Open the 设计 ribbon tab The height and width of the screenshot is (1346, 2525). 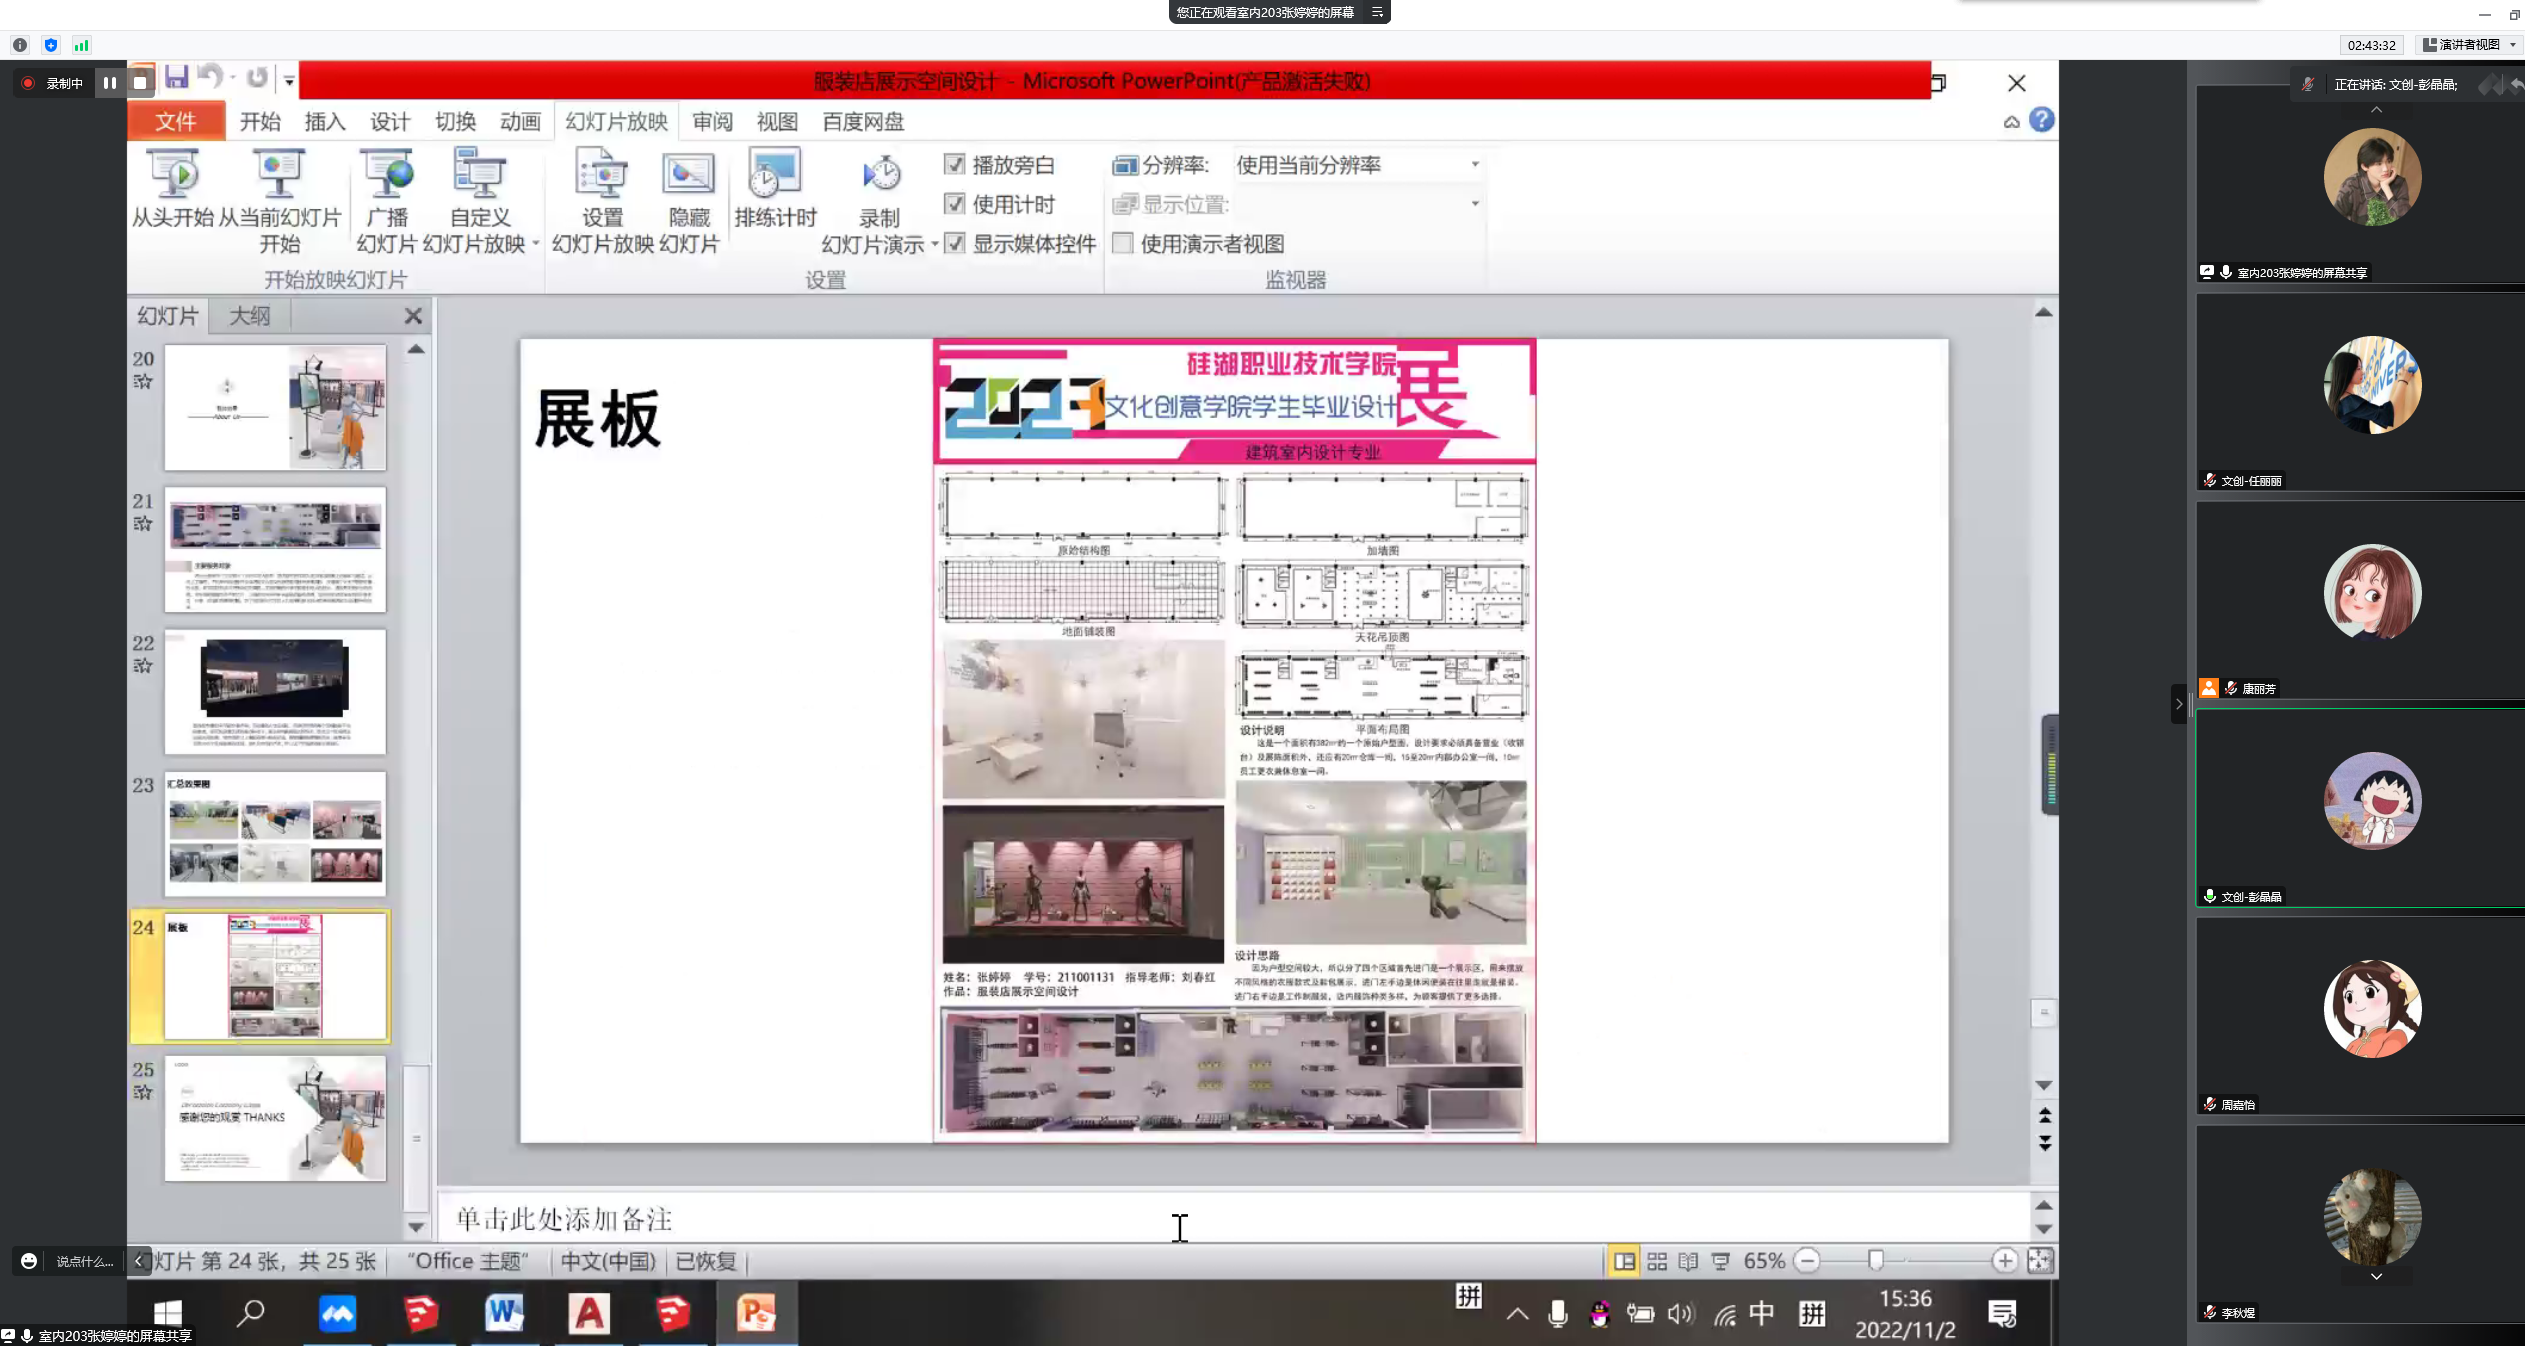click(x=389, y=122)
